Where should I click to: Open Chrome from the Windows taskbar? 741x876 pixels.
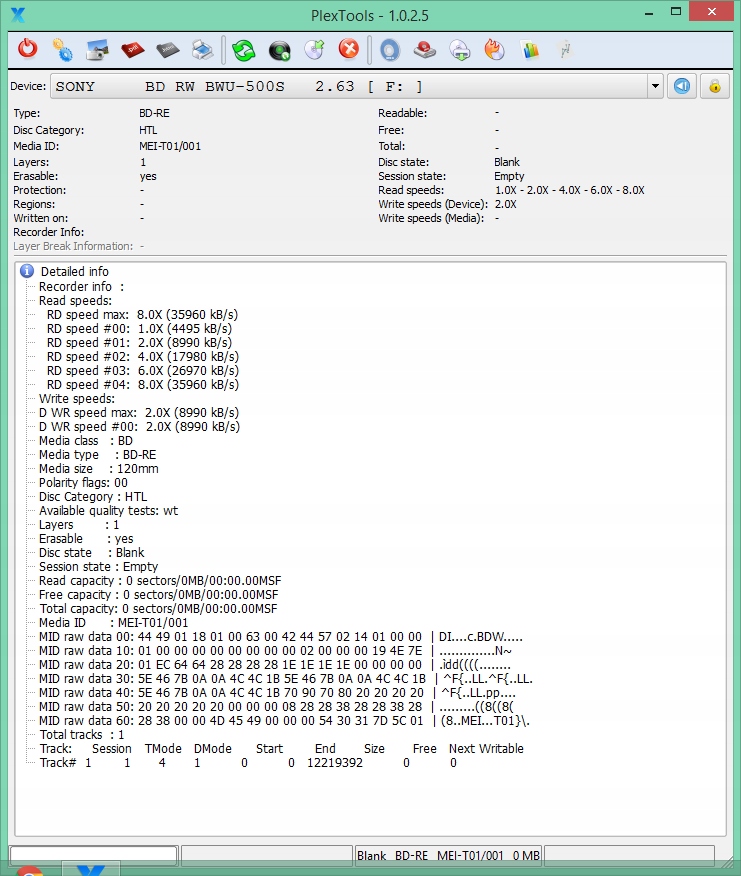(30, 871)
